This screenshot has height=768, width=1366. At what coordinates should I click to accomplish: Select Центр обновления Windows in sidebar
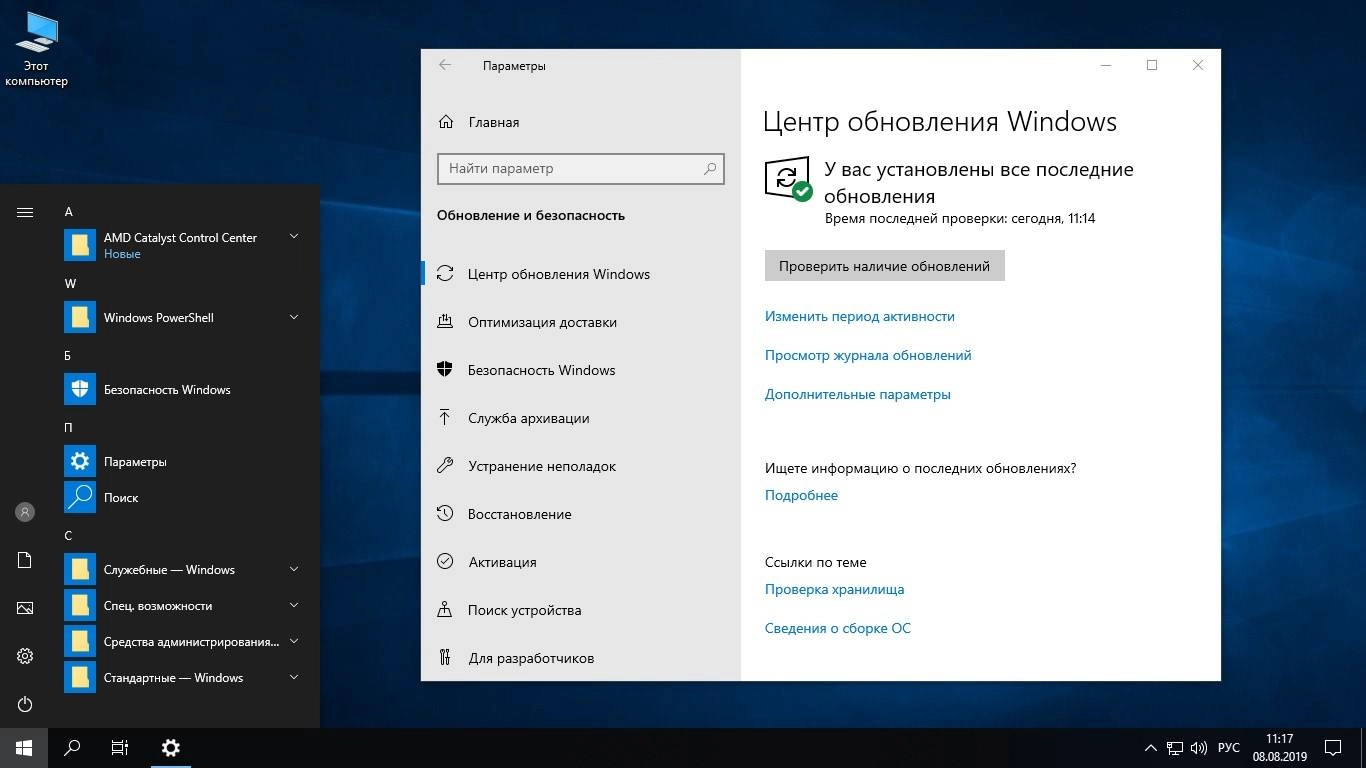click(x=581, y=274)
